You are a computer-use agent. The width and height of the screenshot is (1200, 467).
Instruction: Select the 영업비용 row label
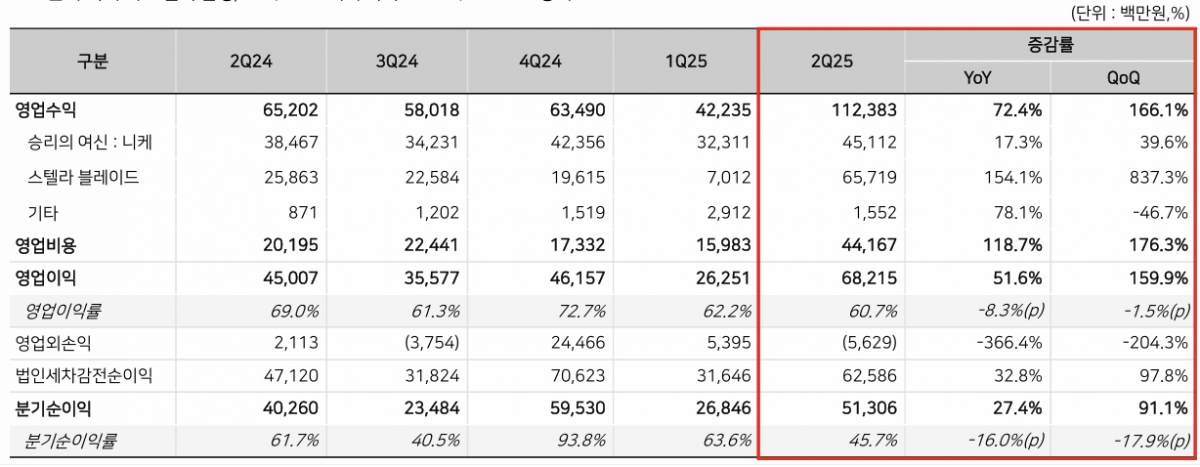click(46, 245)
